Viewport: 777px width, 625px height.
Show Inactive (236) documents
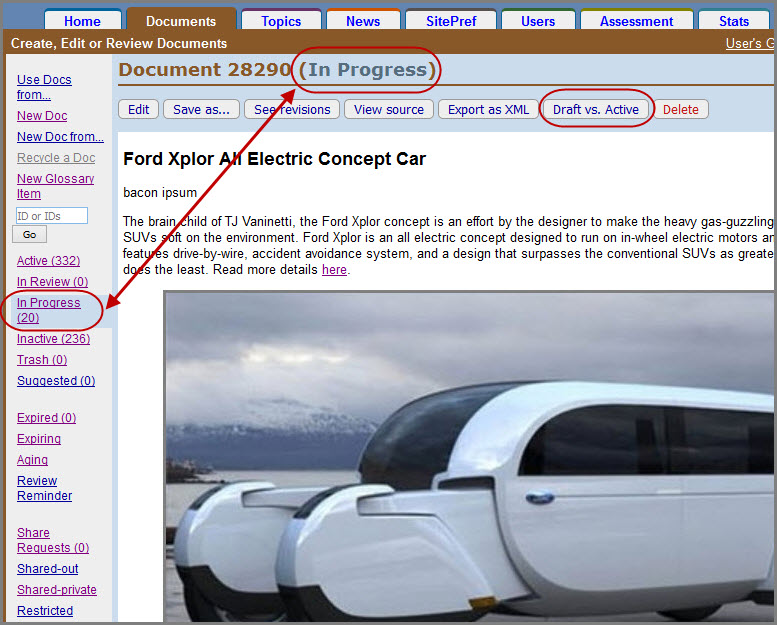tap(54, 339)
